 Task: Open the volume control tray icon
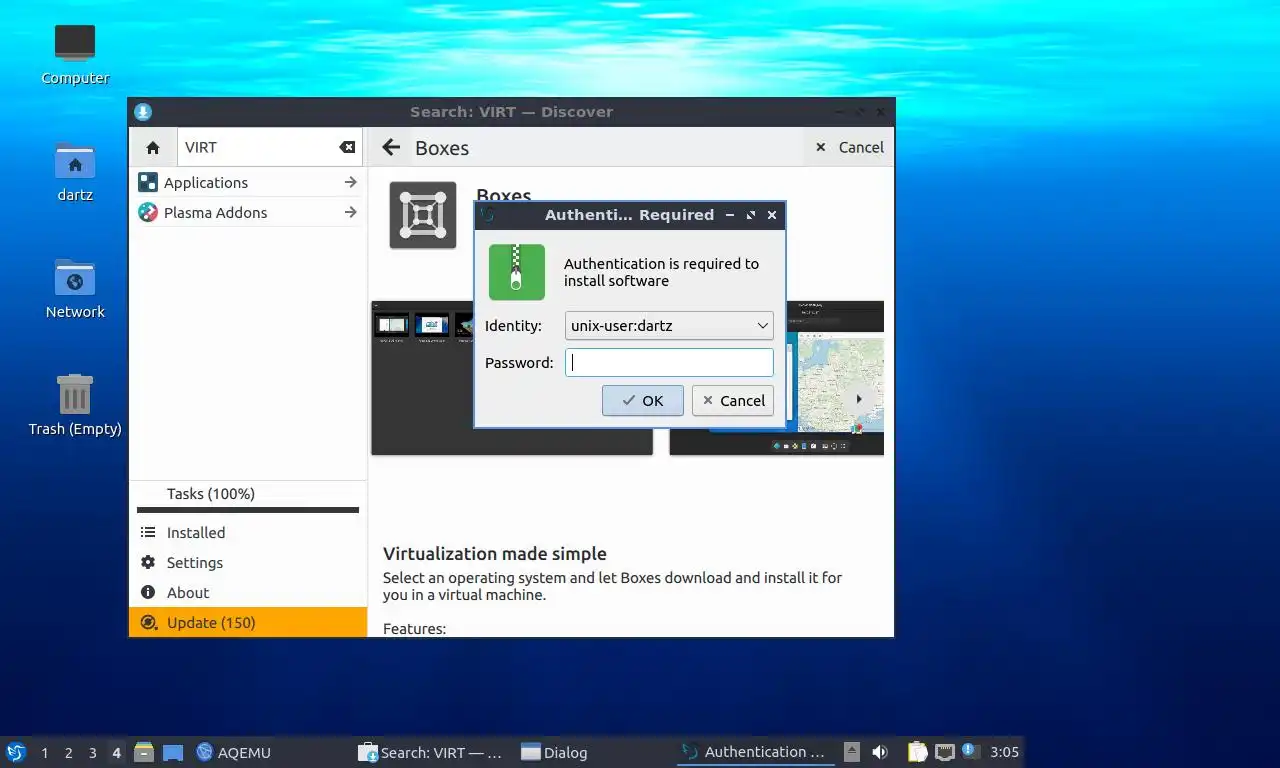880,752
